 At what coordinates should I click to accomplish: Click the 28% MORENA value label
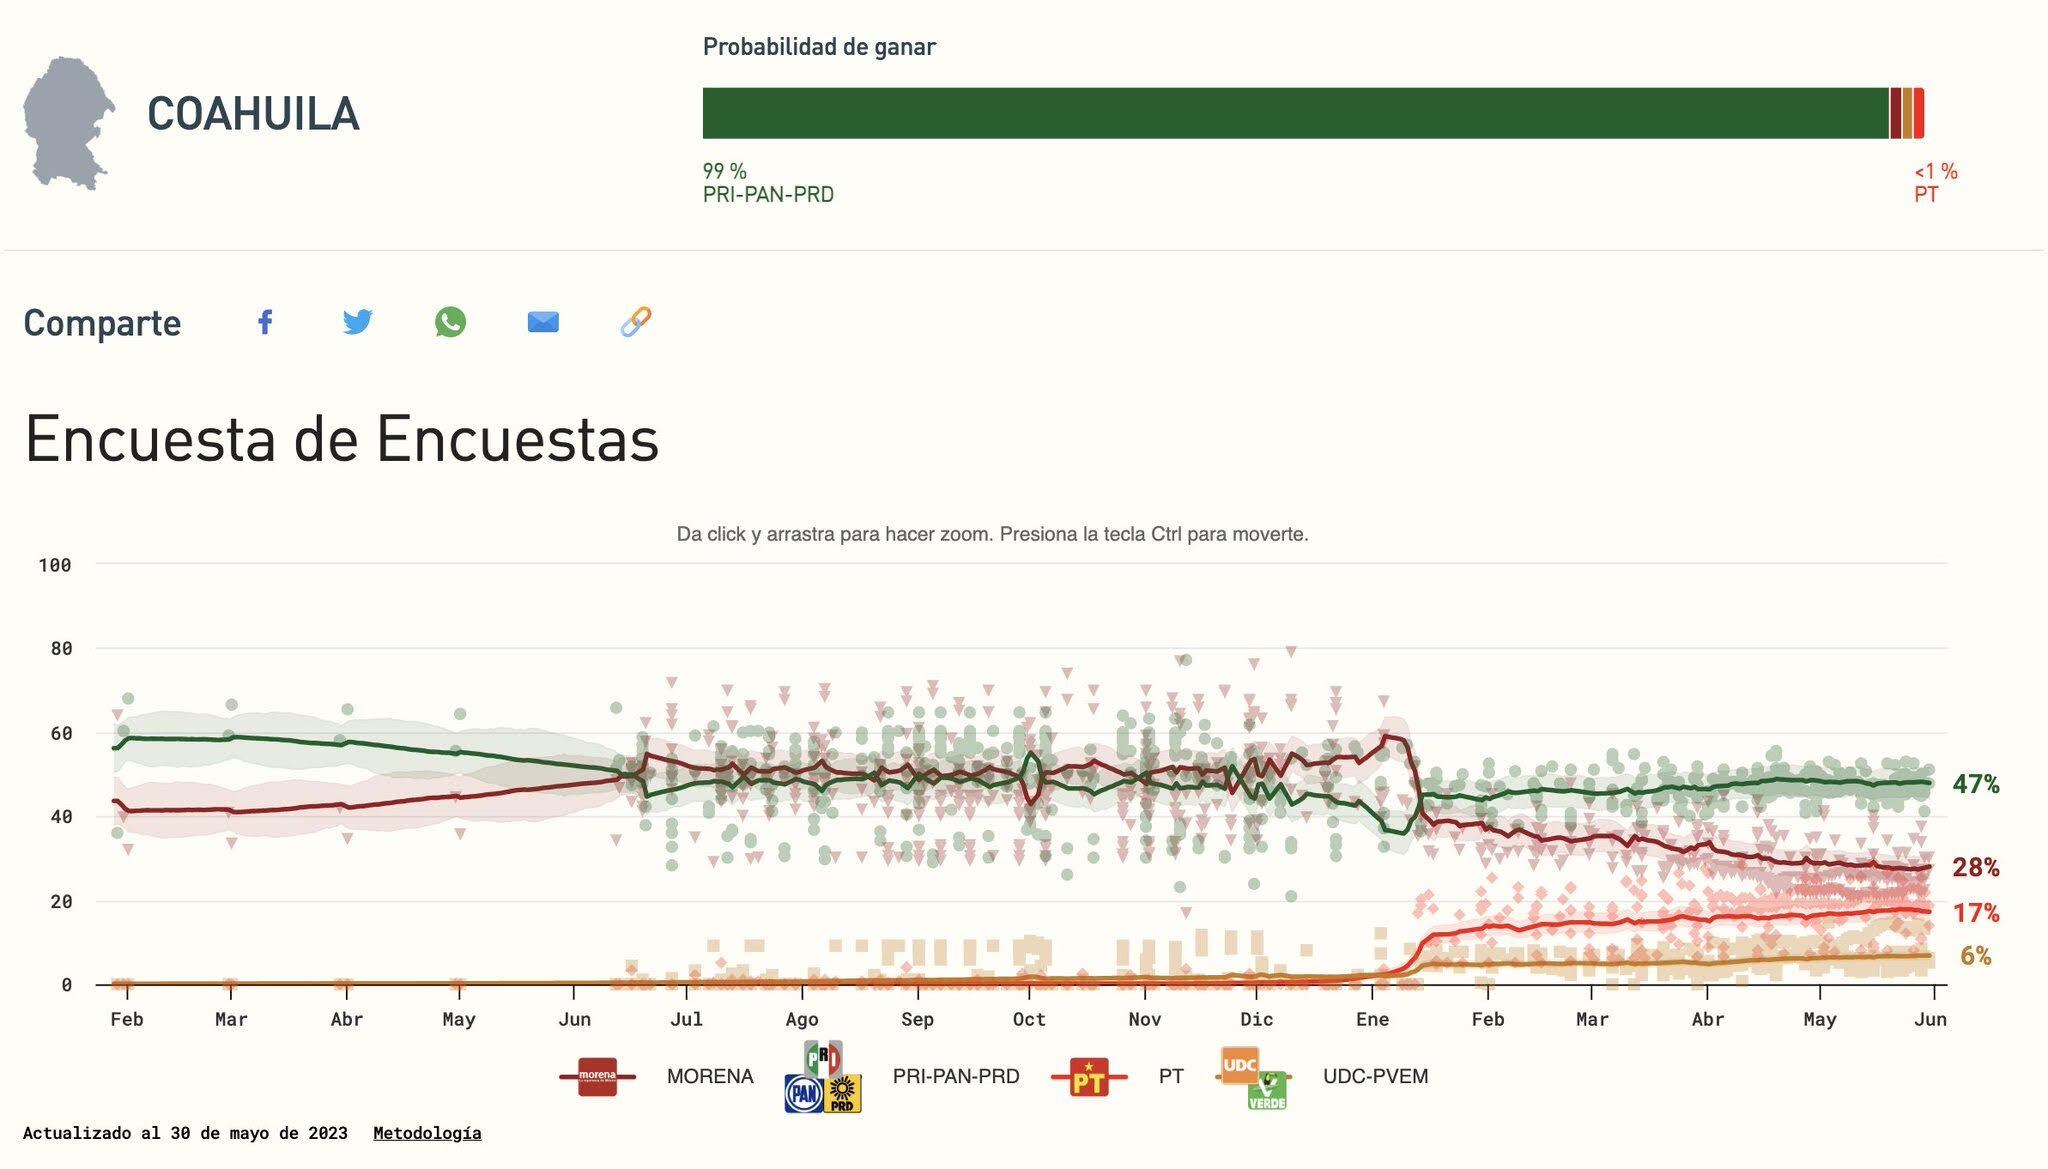point(1975,868)
